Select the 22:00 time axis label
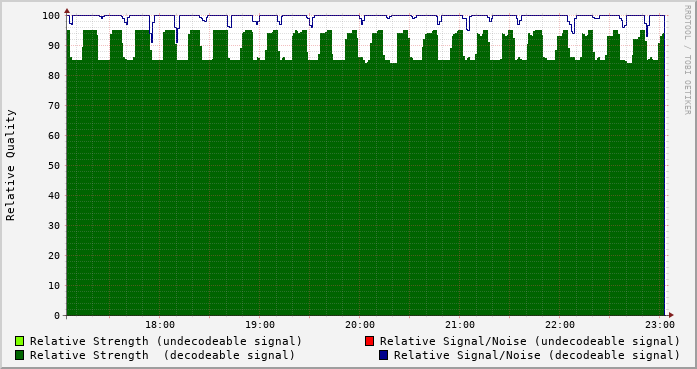Screen dimensions: 697x369 coord(560,325)
